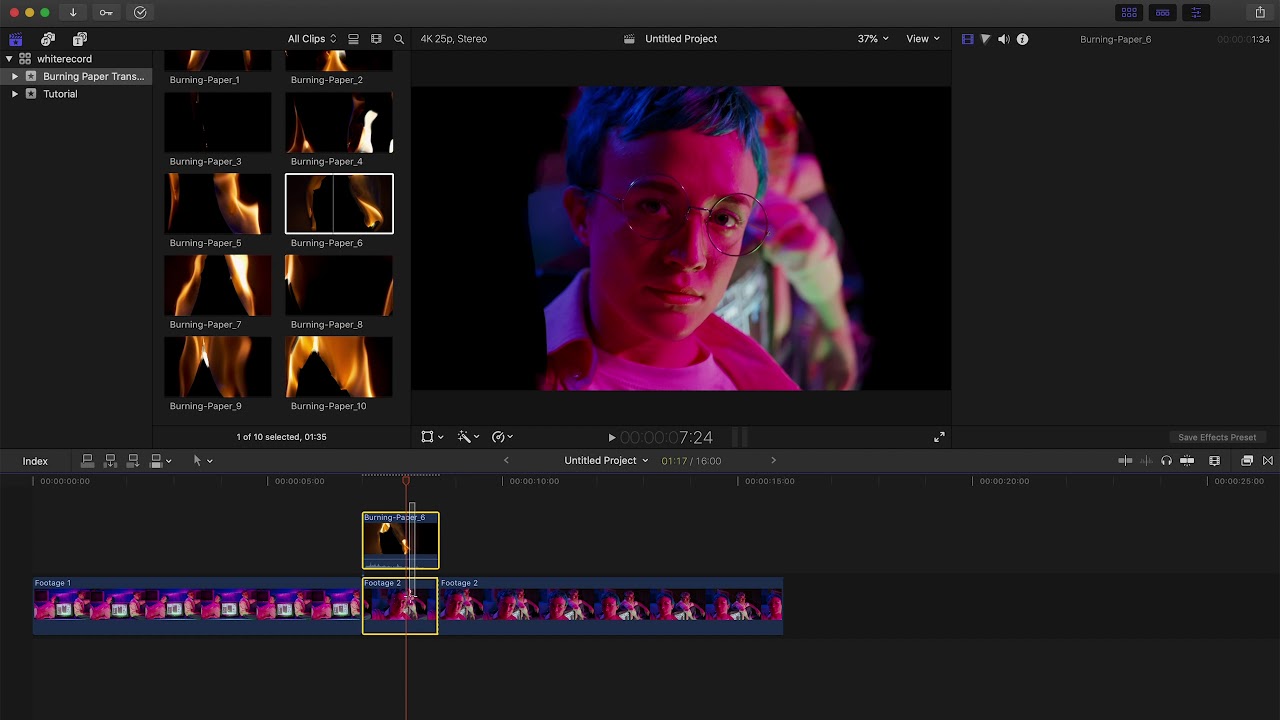Expand the Burning Paper Trans... event
Image resolution: width=1280 pixels, height=720 pixels.
coord(15,76)
